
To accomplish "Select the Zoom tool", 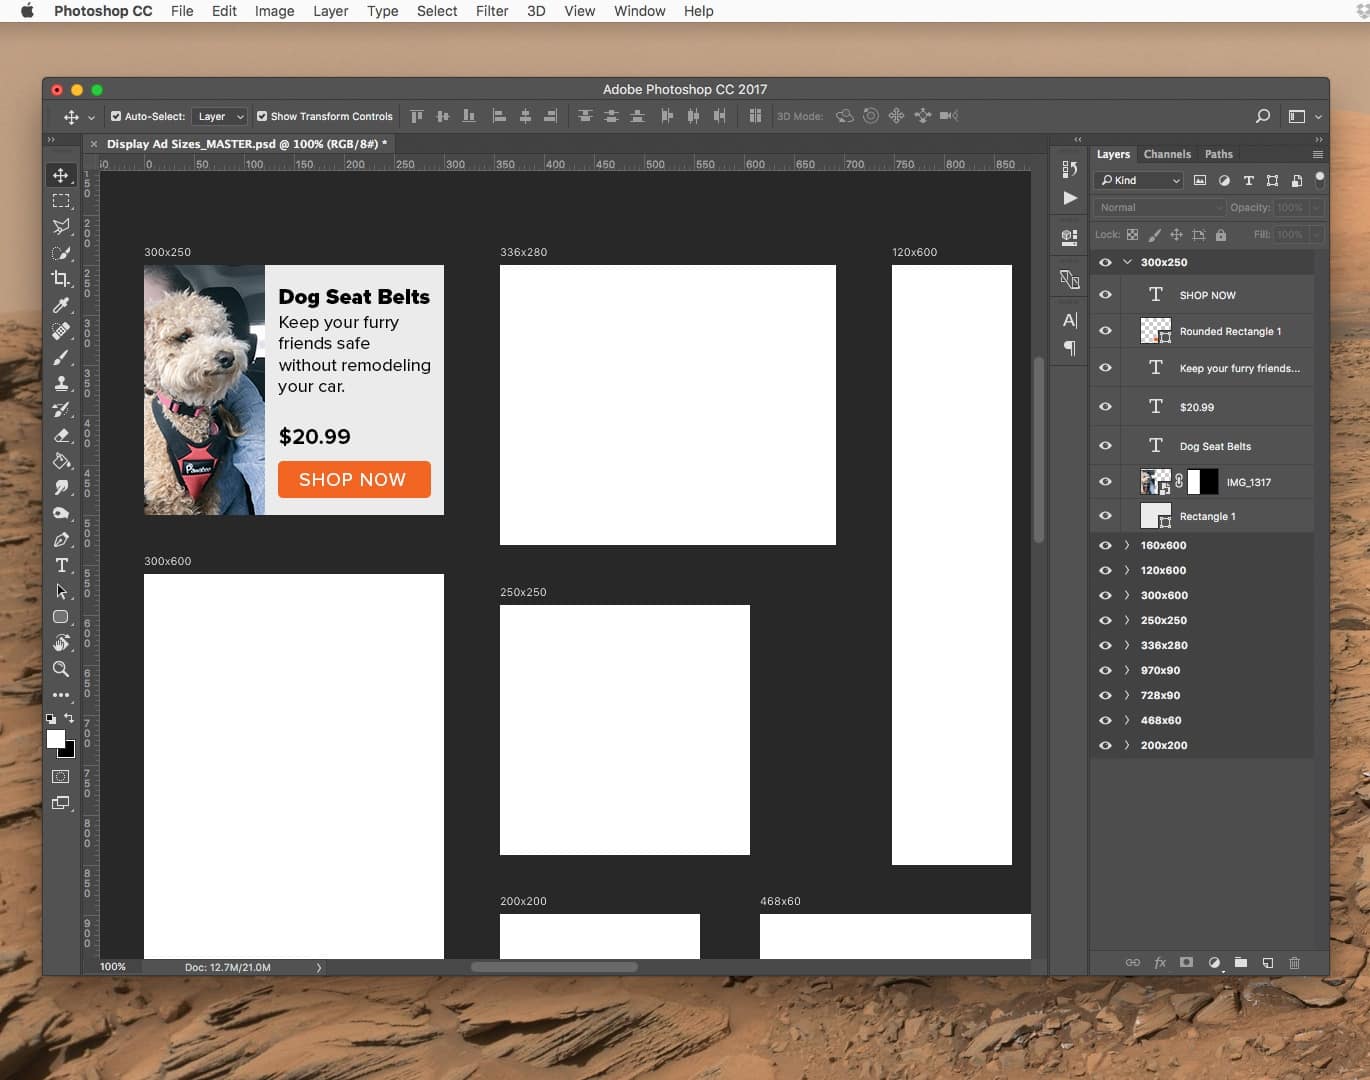I will click(61, 670).
